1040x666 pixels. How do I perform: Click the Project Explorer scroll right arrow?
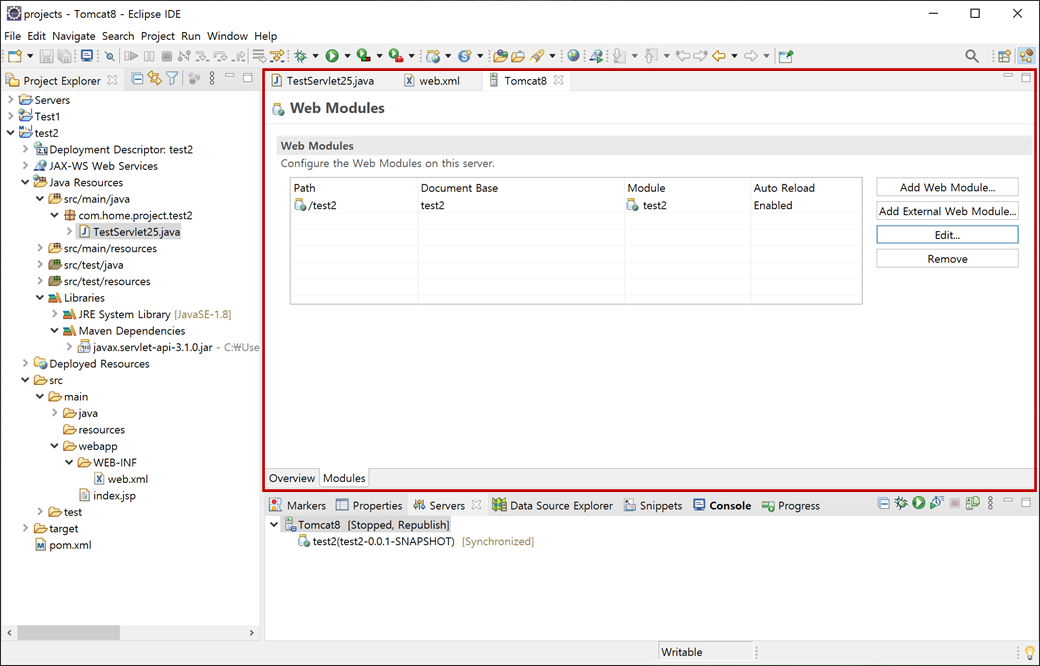pos(251,633)
